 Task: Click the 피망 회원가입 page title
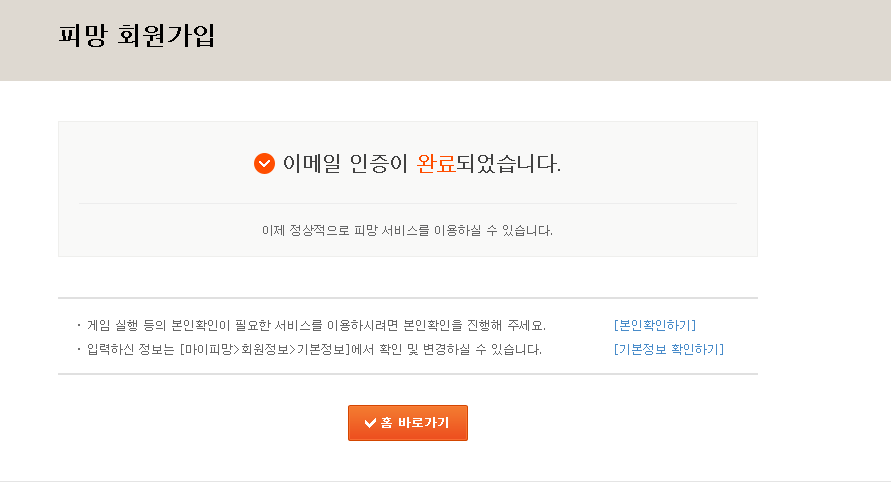[x=137, y=37]
